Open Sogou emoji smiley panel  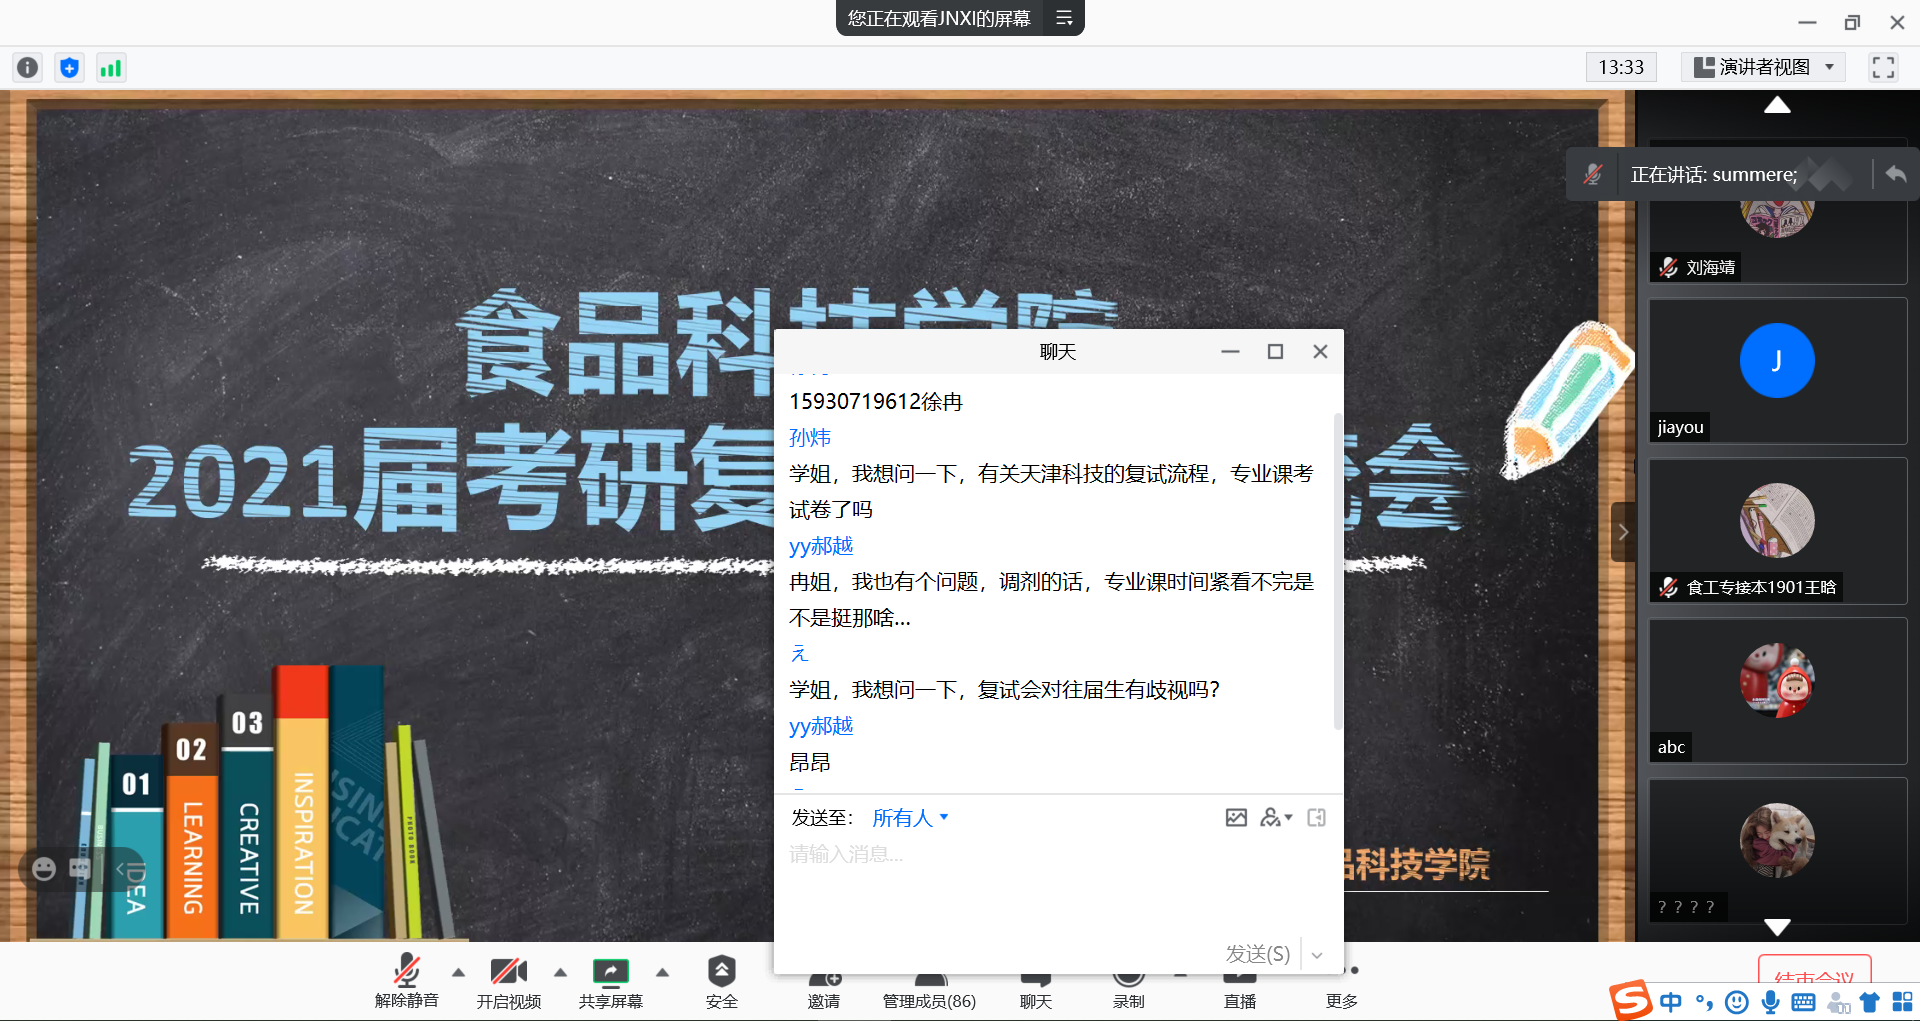click(x=1737, y=1002)
